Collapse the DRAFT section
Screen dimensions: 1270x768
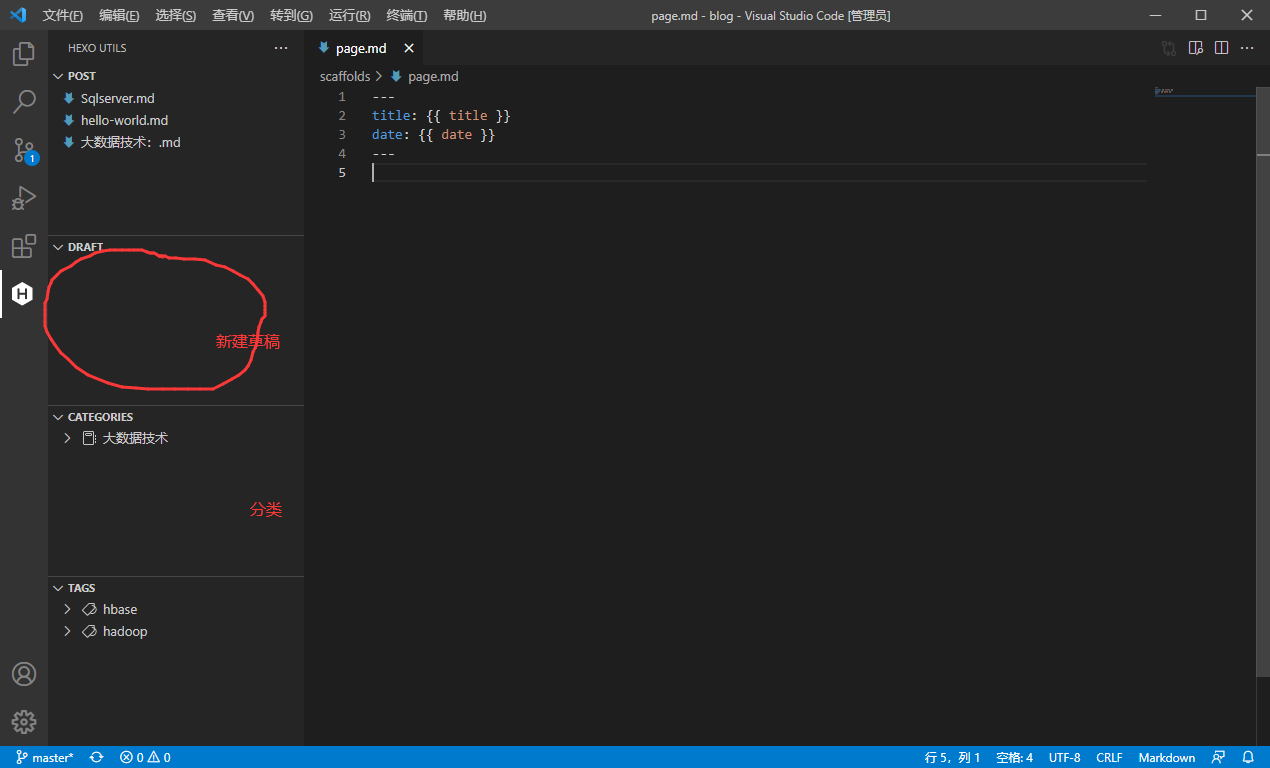tap(58, 247)
